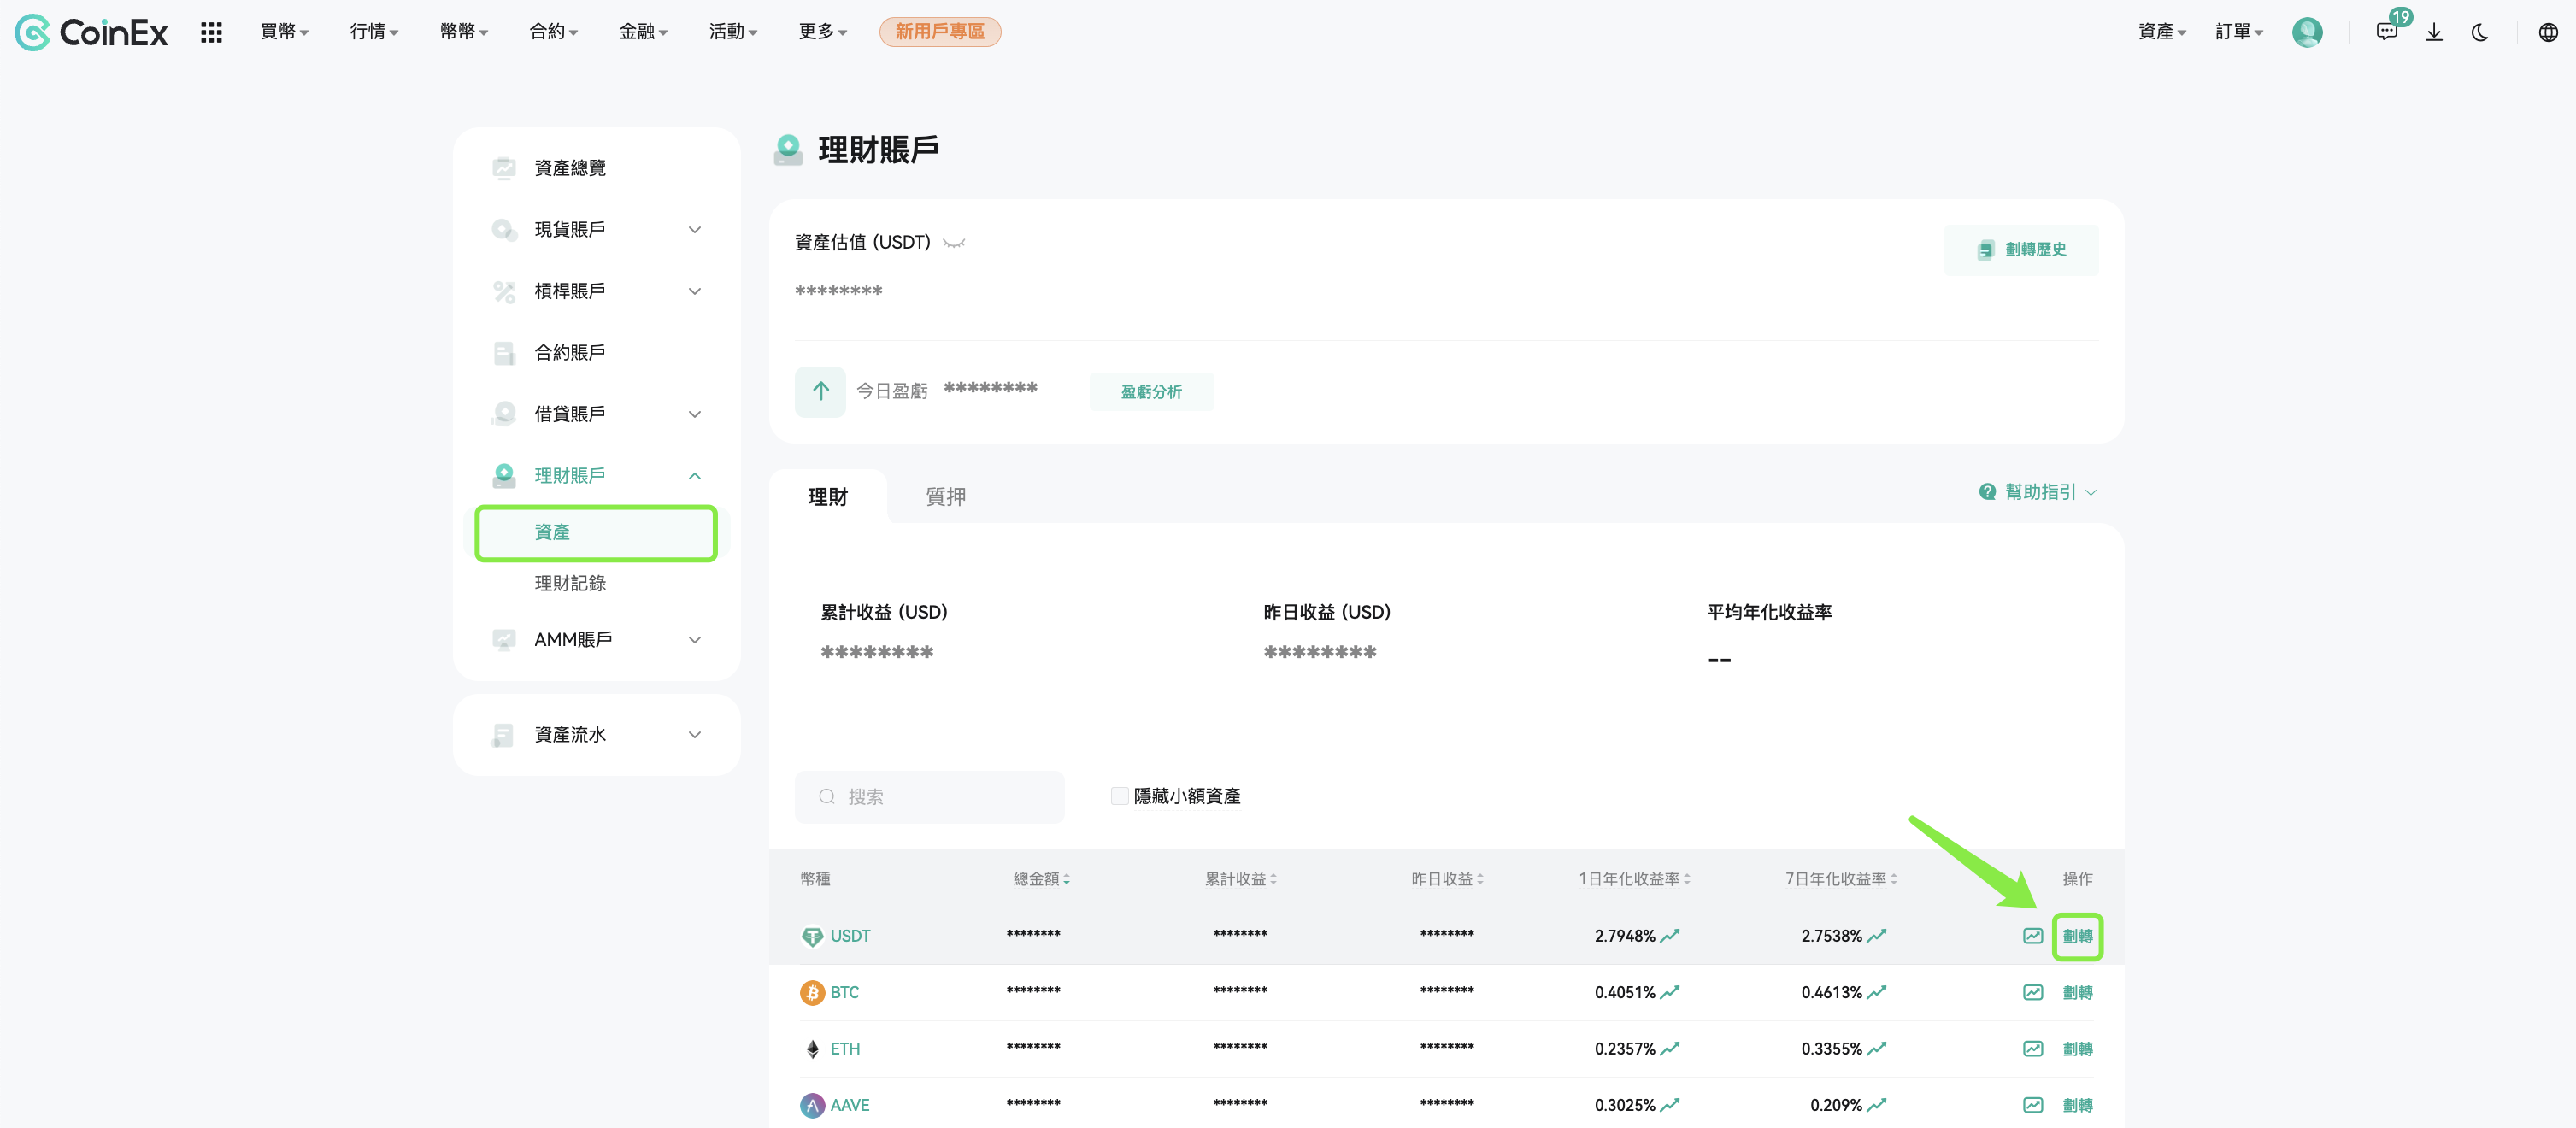Click BTC 7-day APY trend icon
The width and height of the screenshot is (2576, 1128).
coord(1877,992)
